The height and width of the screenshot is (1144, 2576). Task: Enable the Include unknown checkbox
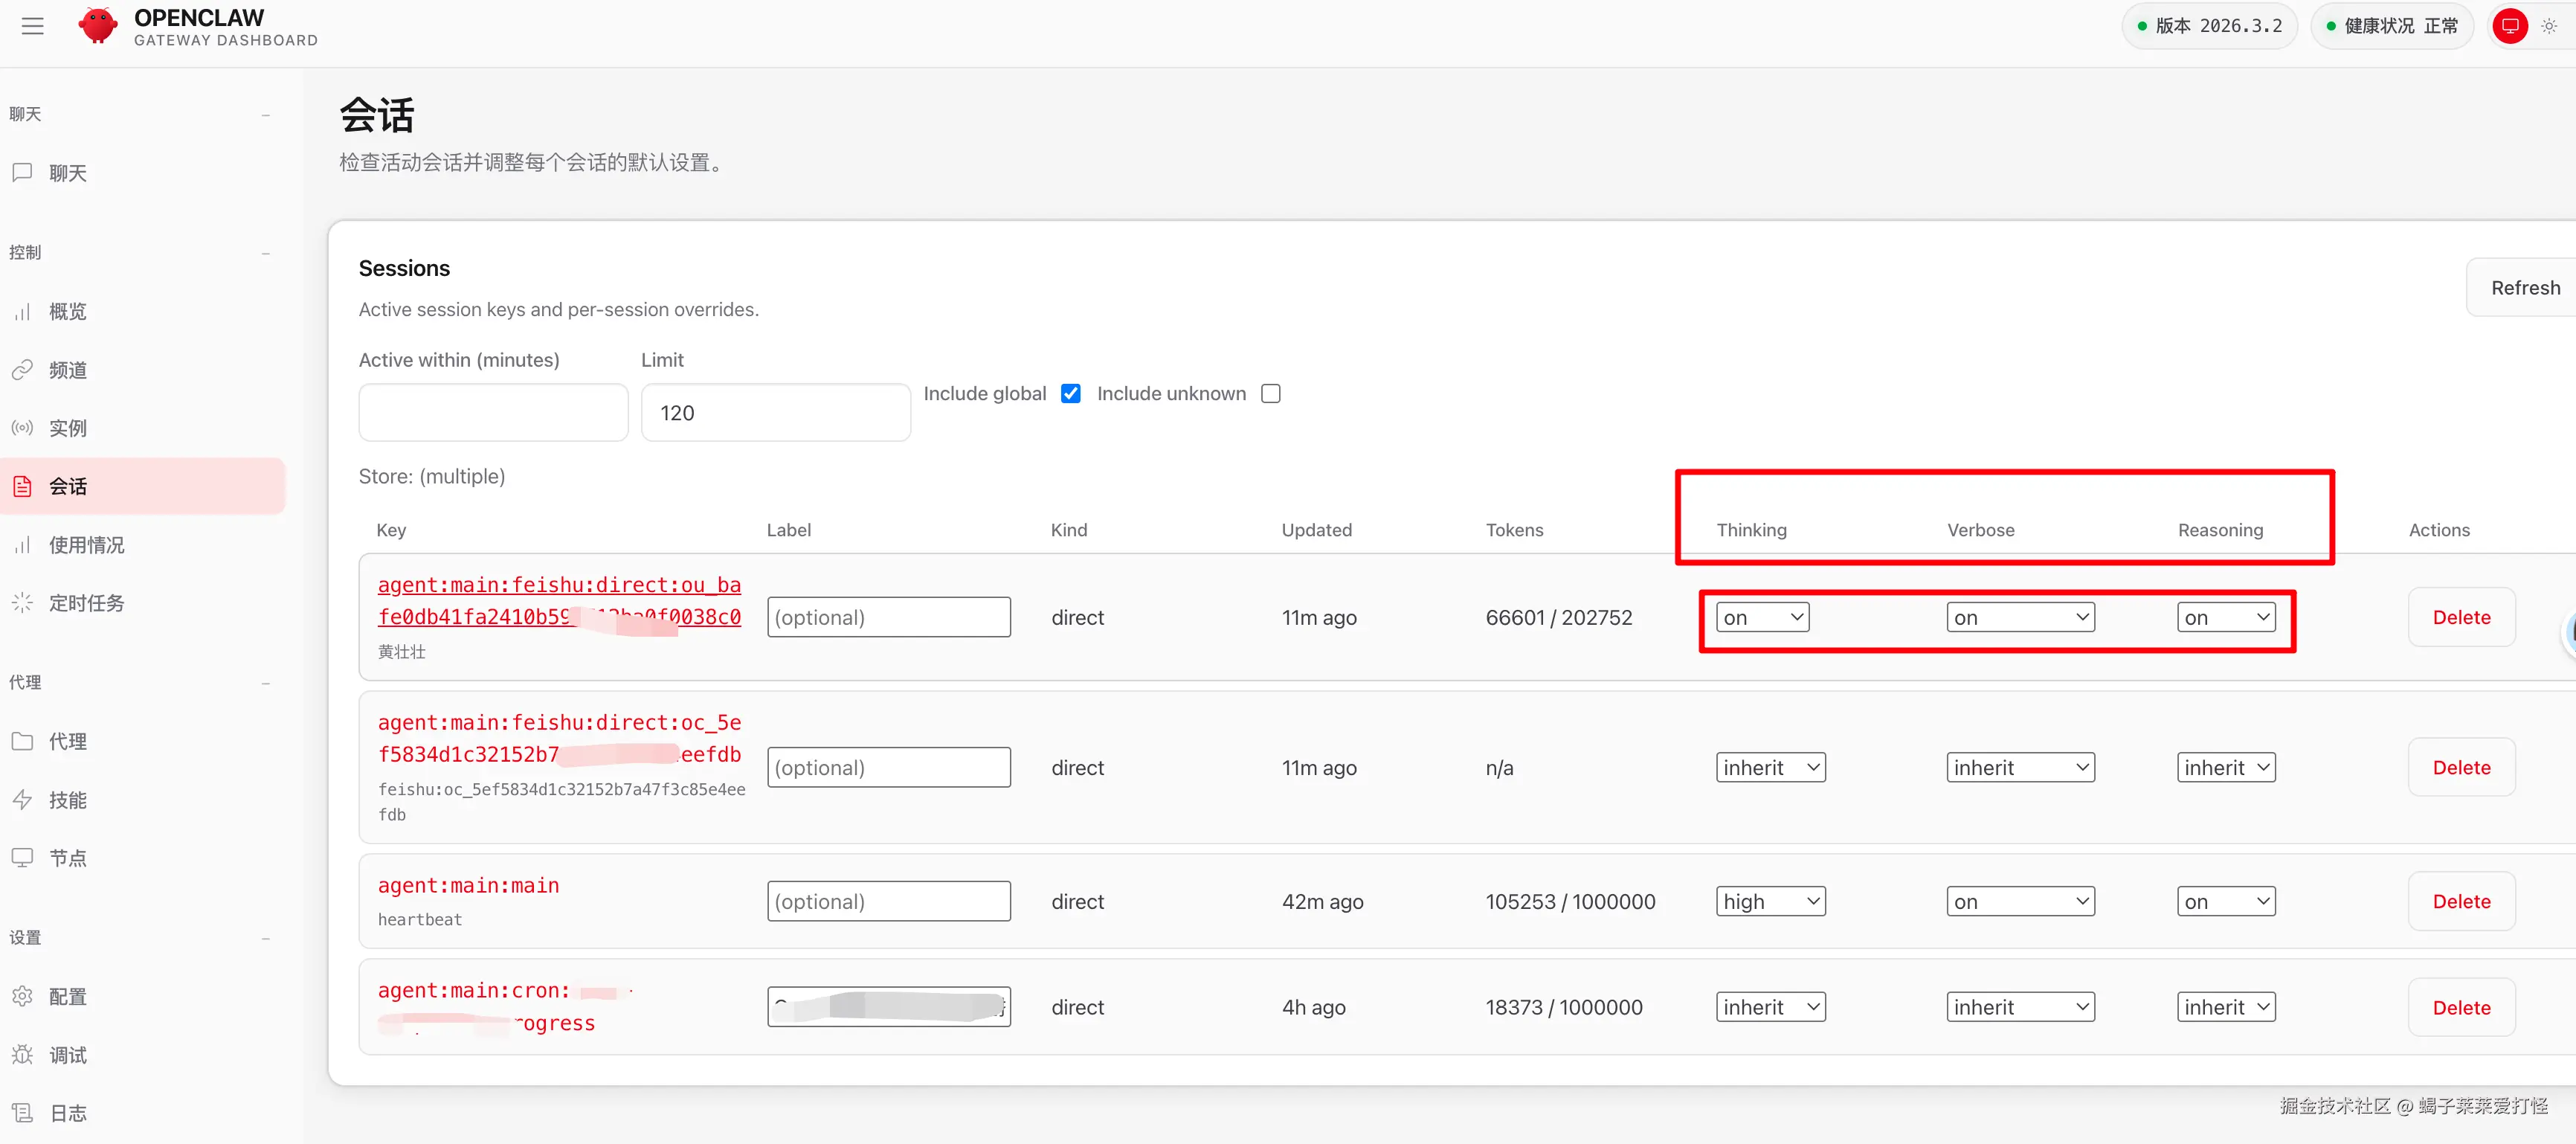(1270, 394)
